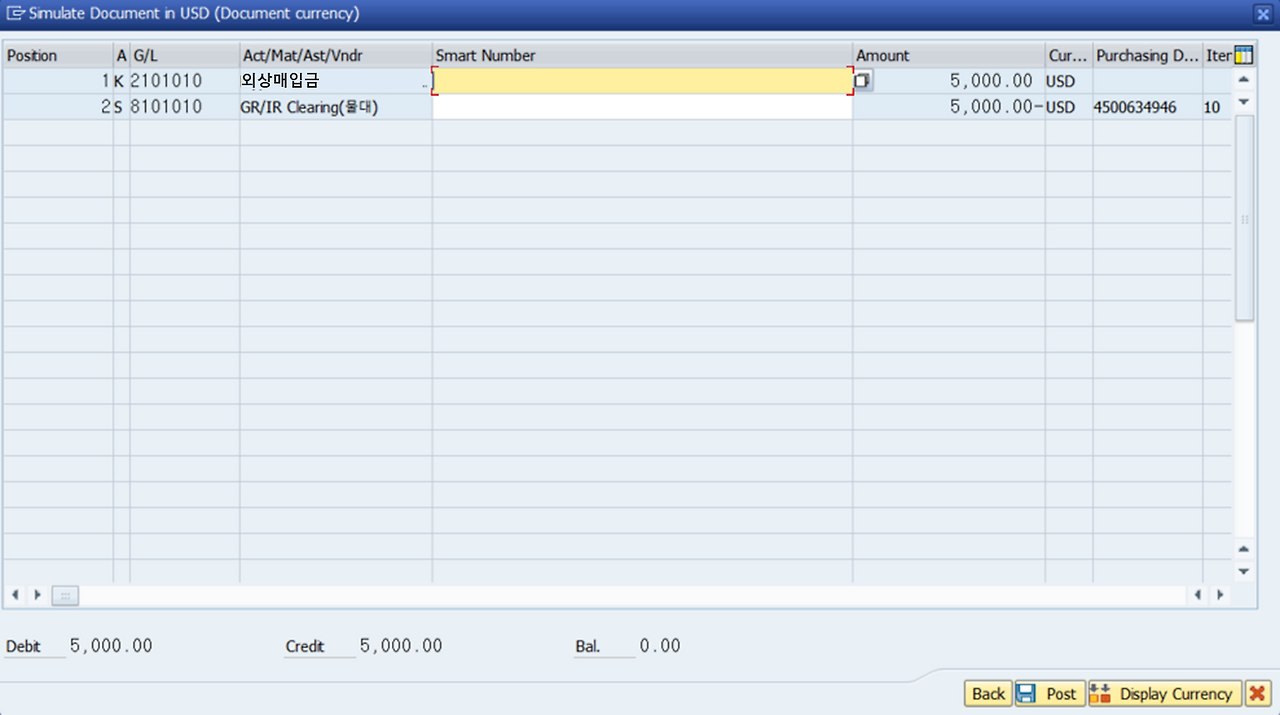
Task: Open the Smart Number search help icon
Action: pyautogui.click(x=863, y=80)
